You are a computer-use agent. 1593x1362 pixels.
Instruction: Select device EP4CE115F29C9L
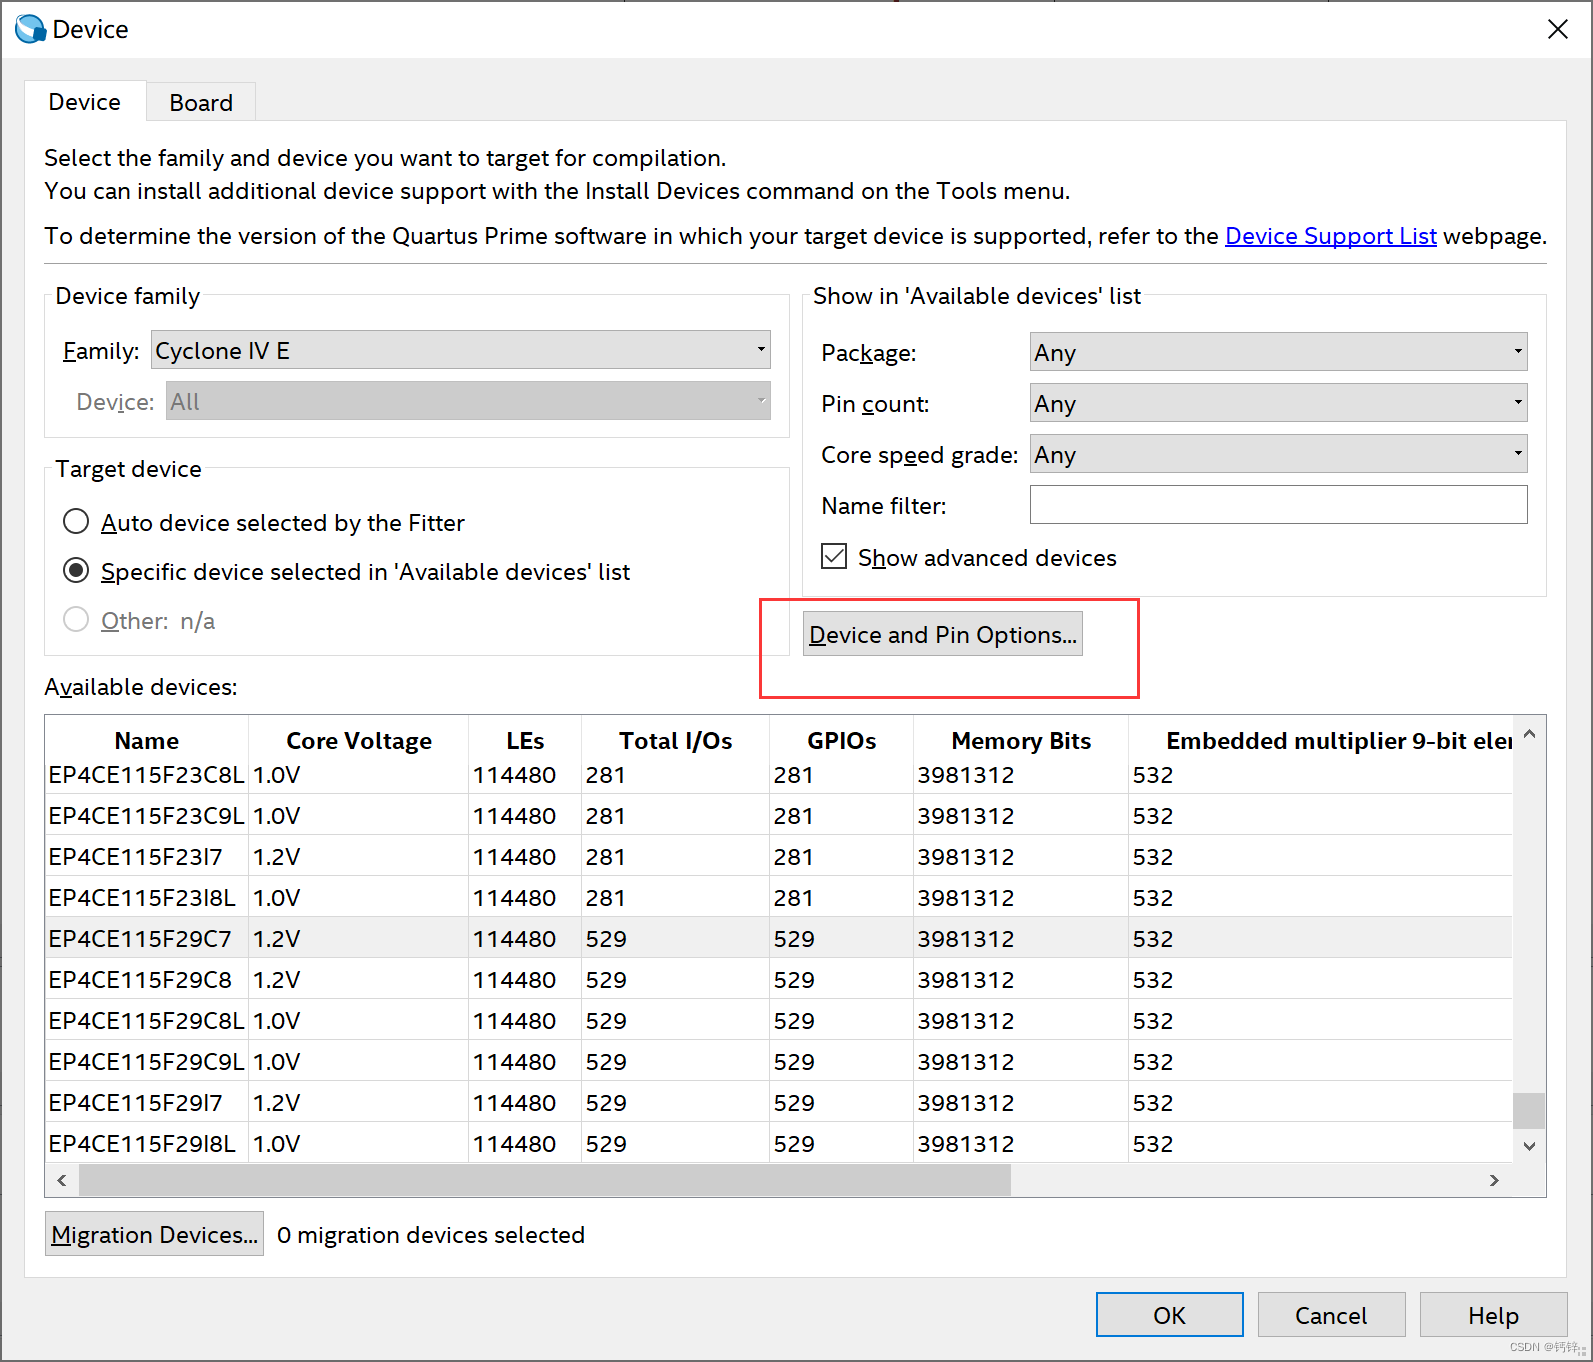pos(778,1062)
